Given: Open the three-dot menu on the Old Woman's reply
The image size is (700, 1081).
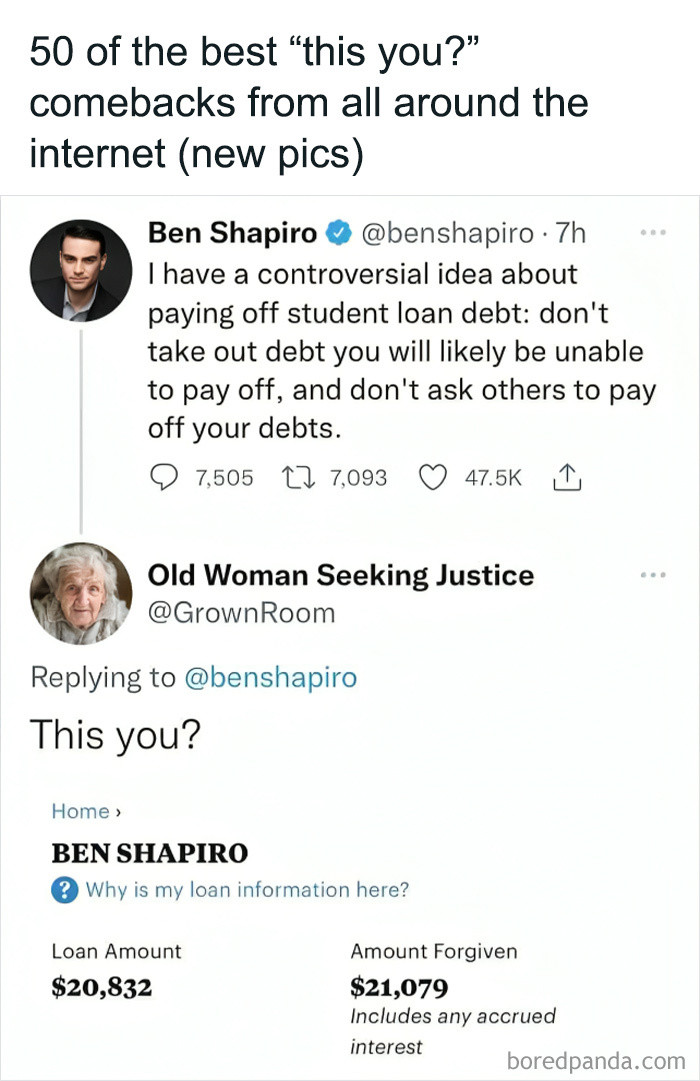Looking at the screenshot, I should point(652,575).
